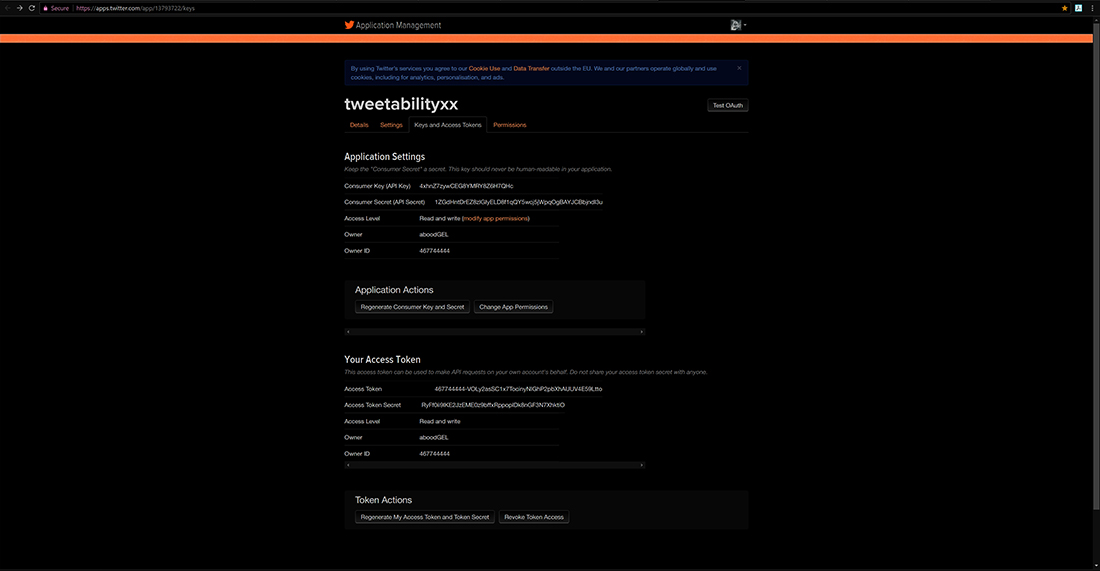Select the Keys and Access Tokens tab

pyautogui.click(x=448, y=125)
